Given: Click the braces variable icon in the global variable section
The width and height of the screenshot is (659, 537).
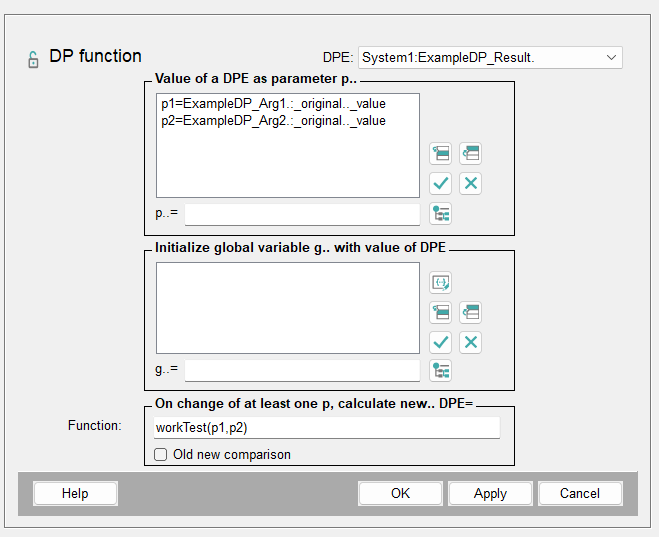Looking at the screenshot, I should (440, 282).
